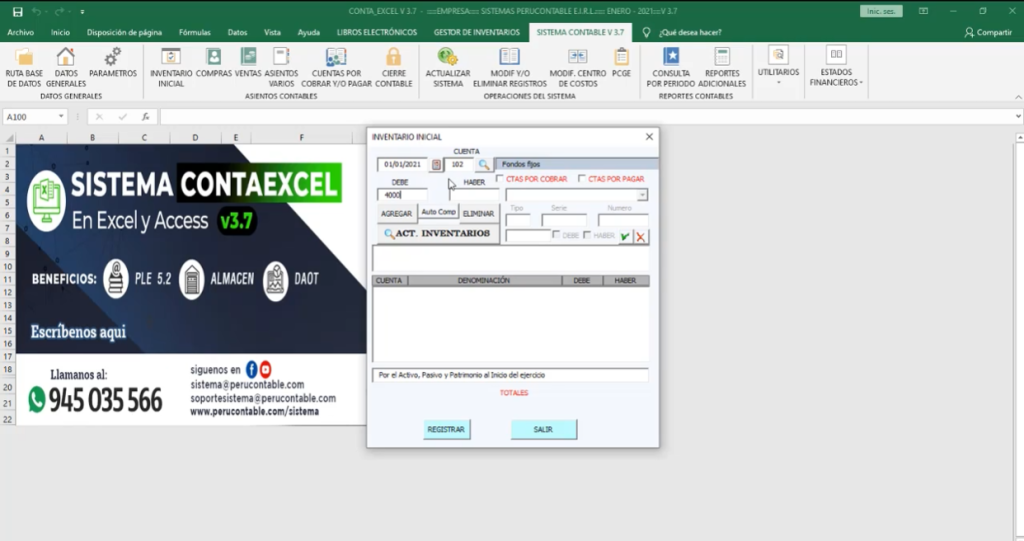Switch to Gestor de Inventarios tab
This screenshot has width=1024, height=541.
tap(477, 32)
